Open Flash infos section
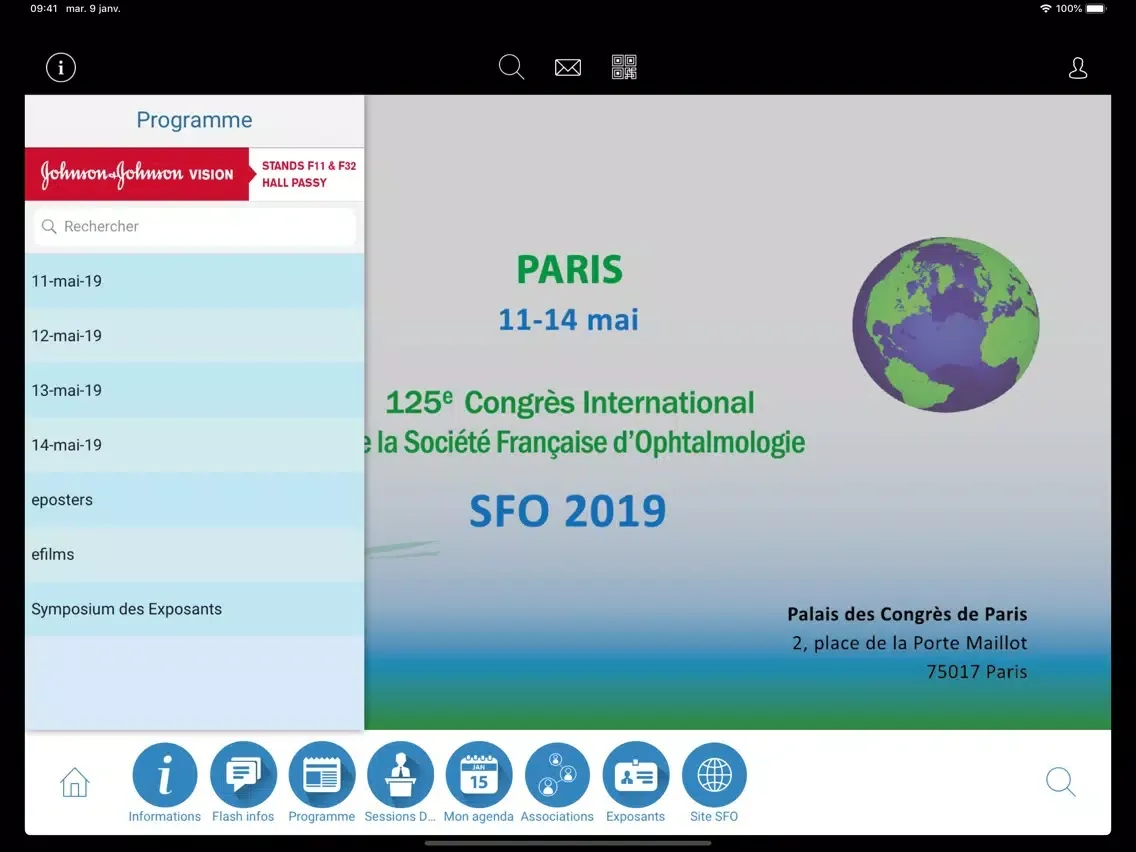This screenshot has height=852, width=1136. tap(243, 775)
